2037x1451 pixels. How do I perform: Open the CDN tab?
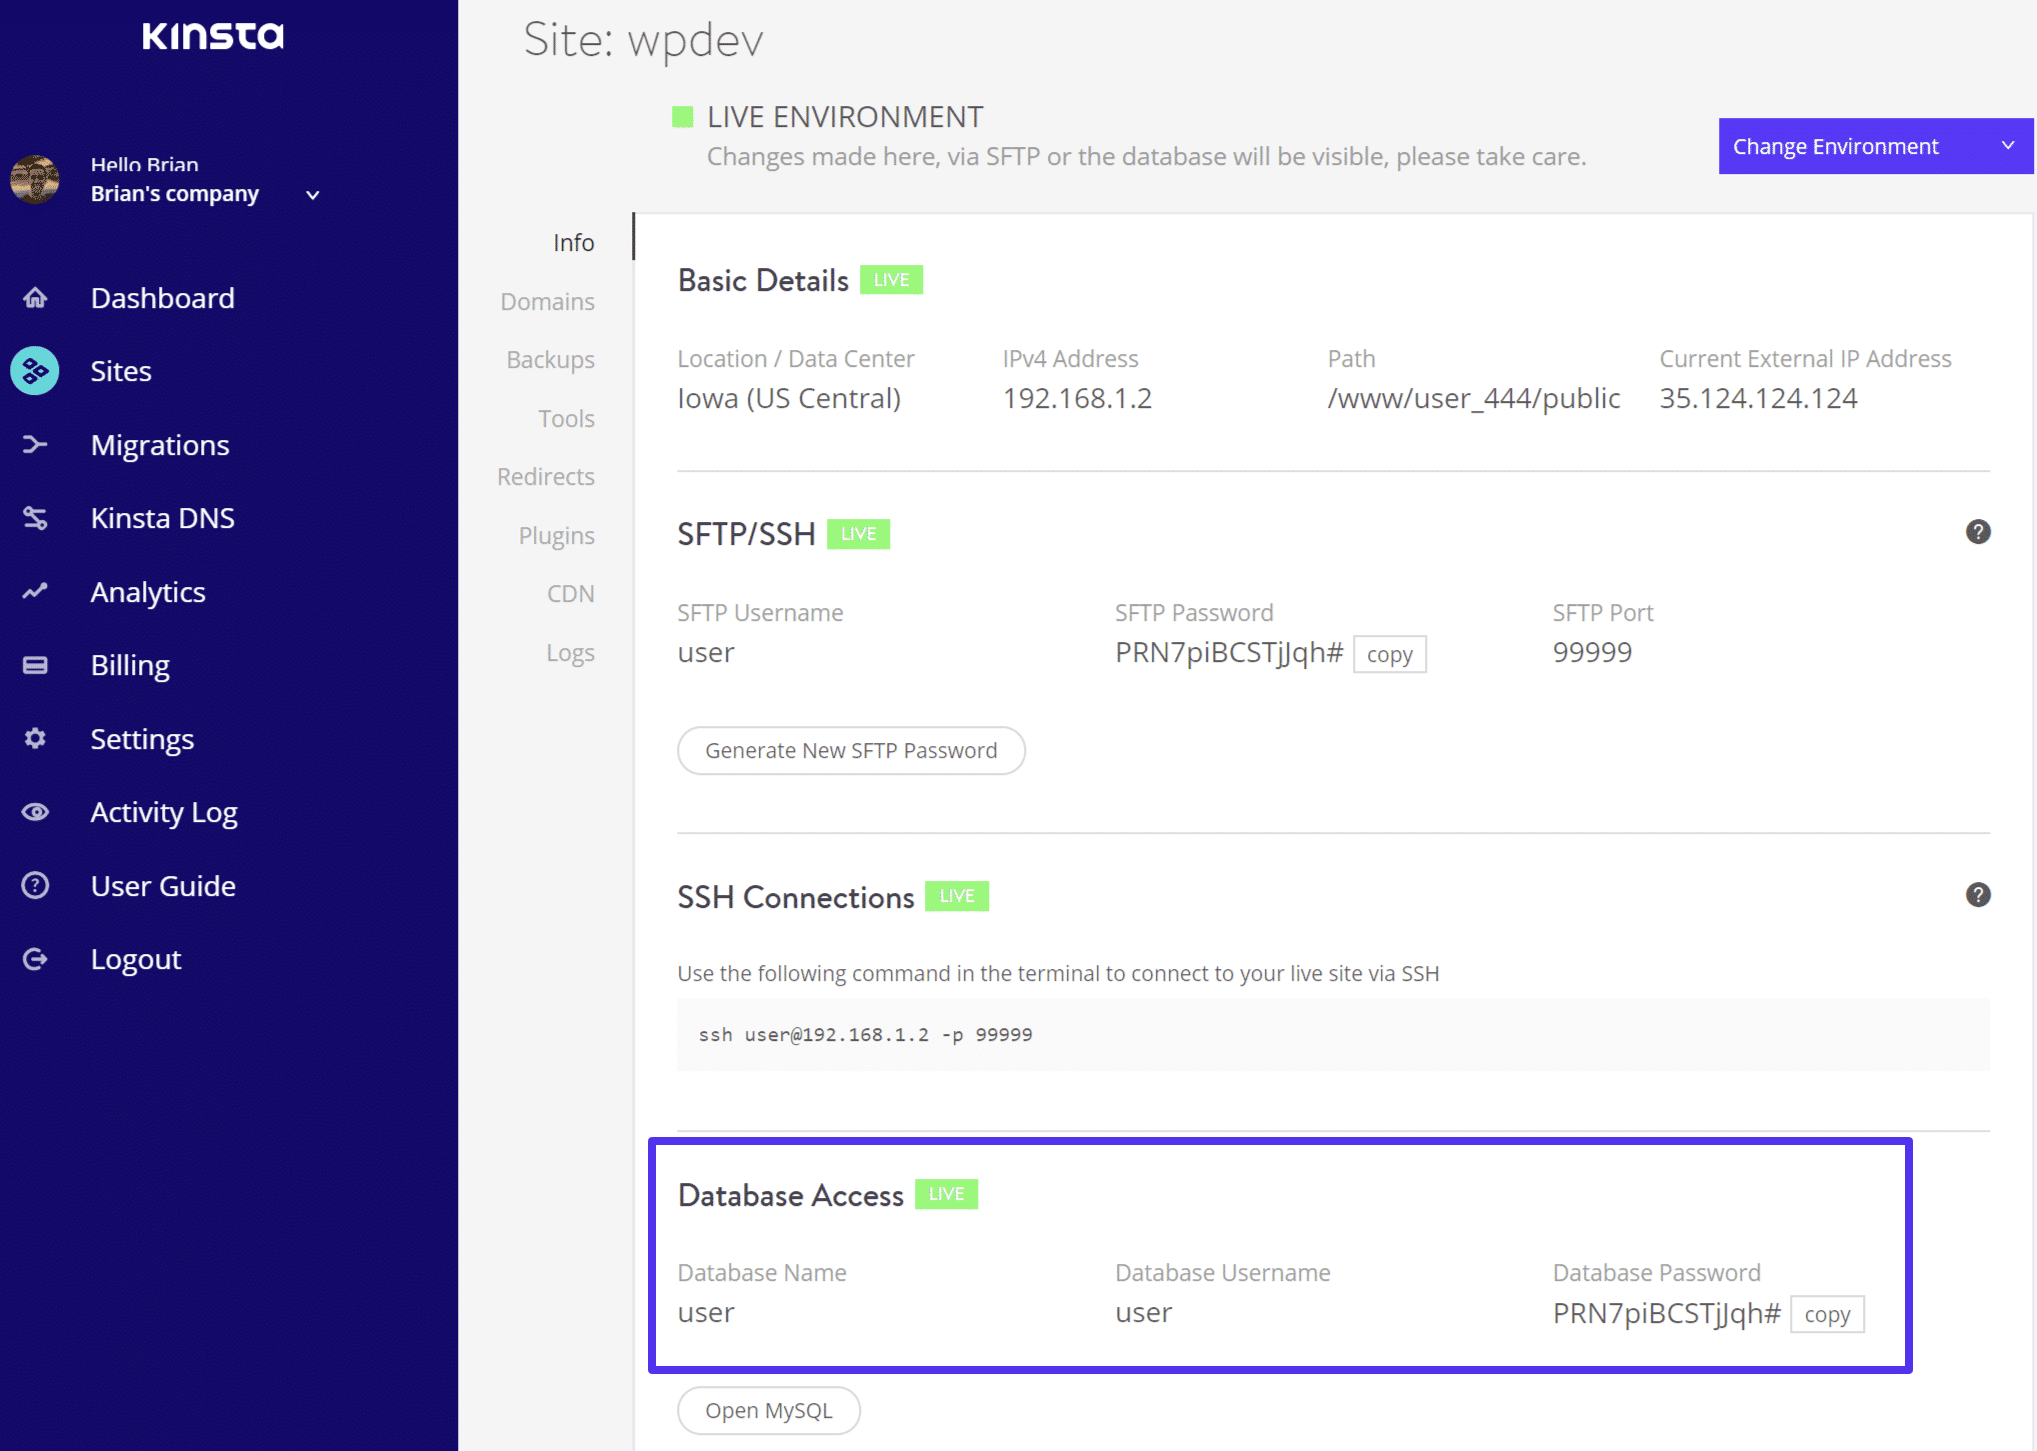tap(571, 594)
